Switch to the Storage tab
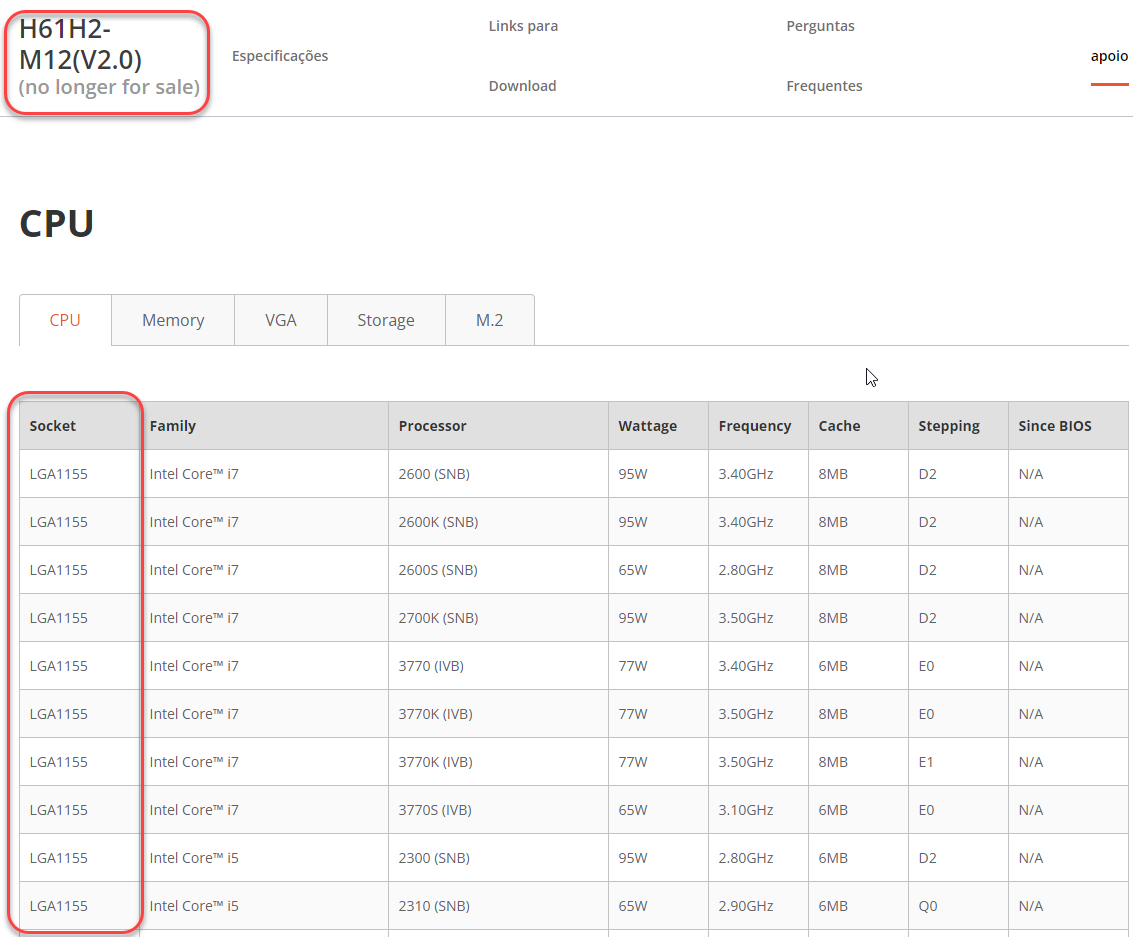1133x937 pixels. pos(386,320)
